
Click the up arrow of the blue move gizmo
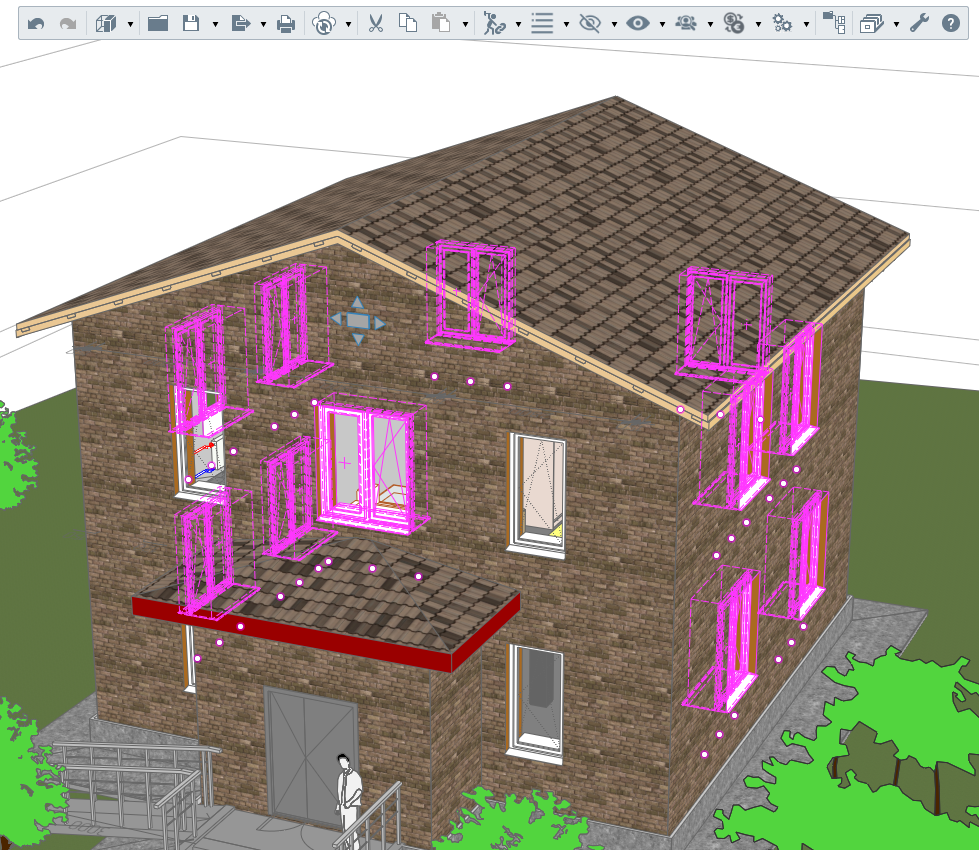pyautogui.click(x=358, y=303)
